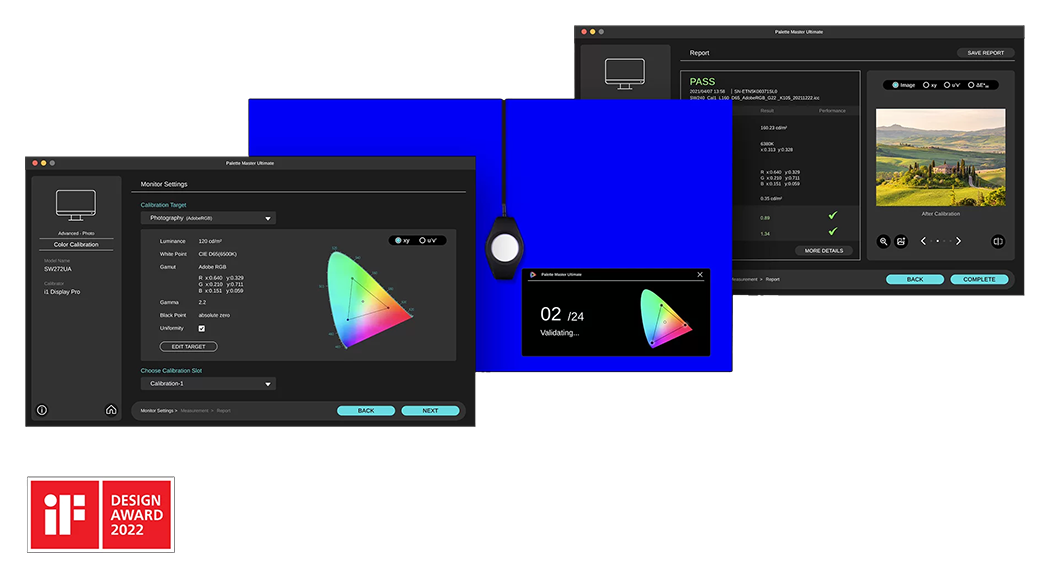The width and height of the screenshot is (1050, 578).
Task: Toggle the Uniformity checkbox
Action: pos(202,328)
